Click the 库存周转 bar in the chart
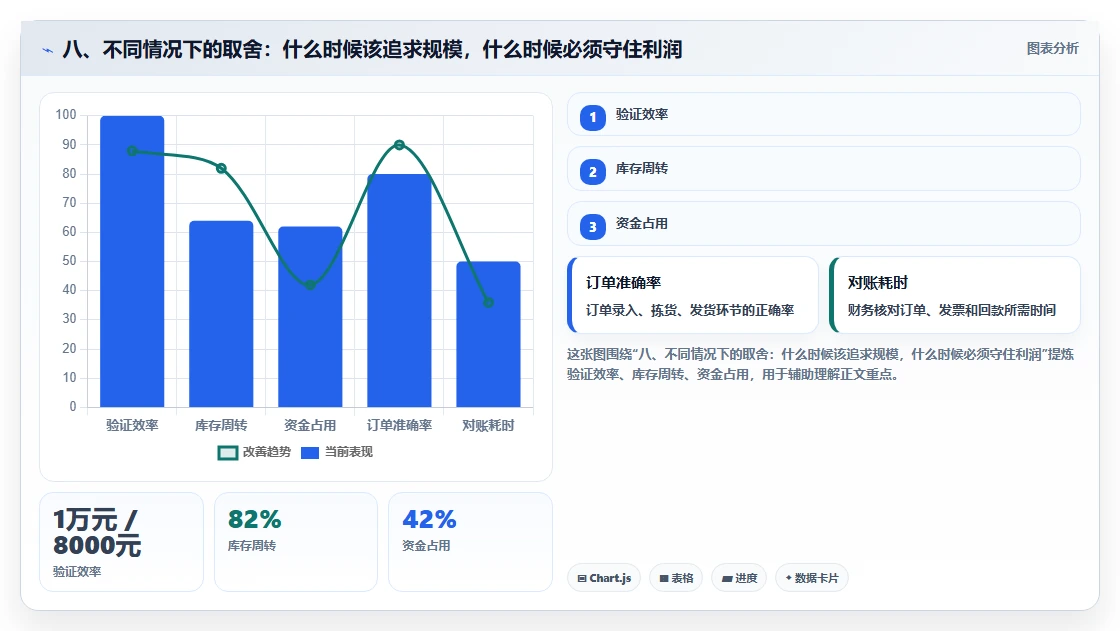 point(221,314)
